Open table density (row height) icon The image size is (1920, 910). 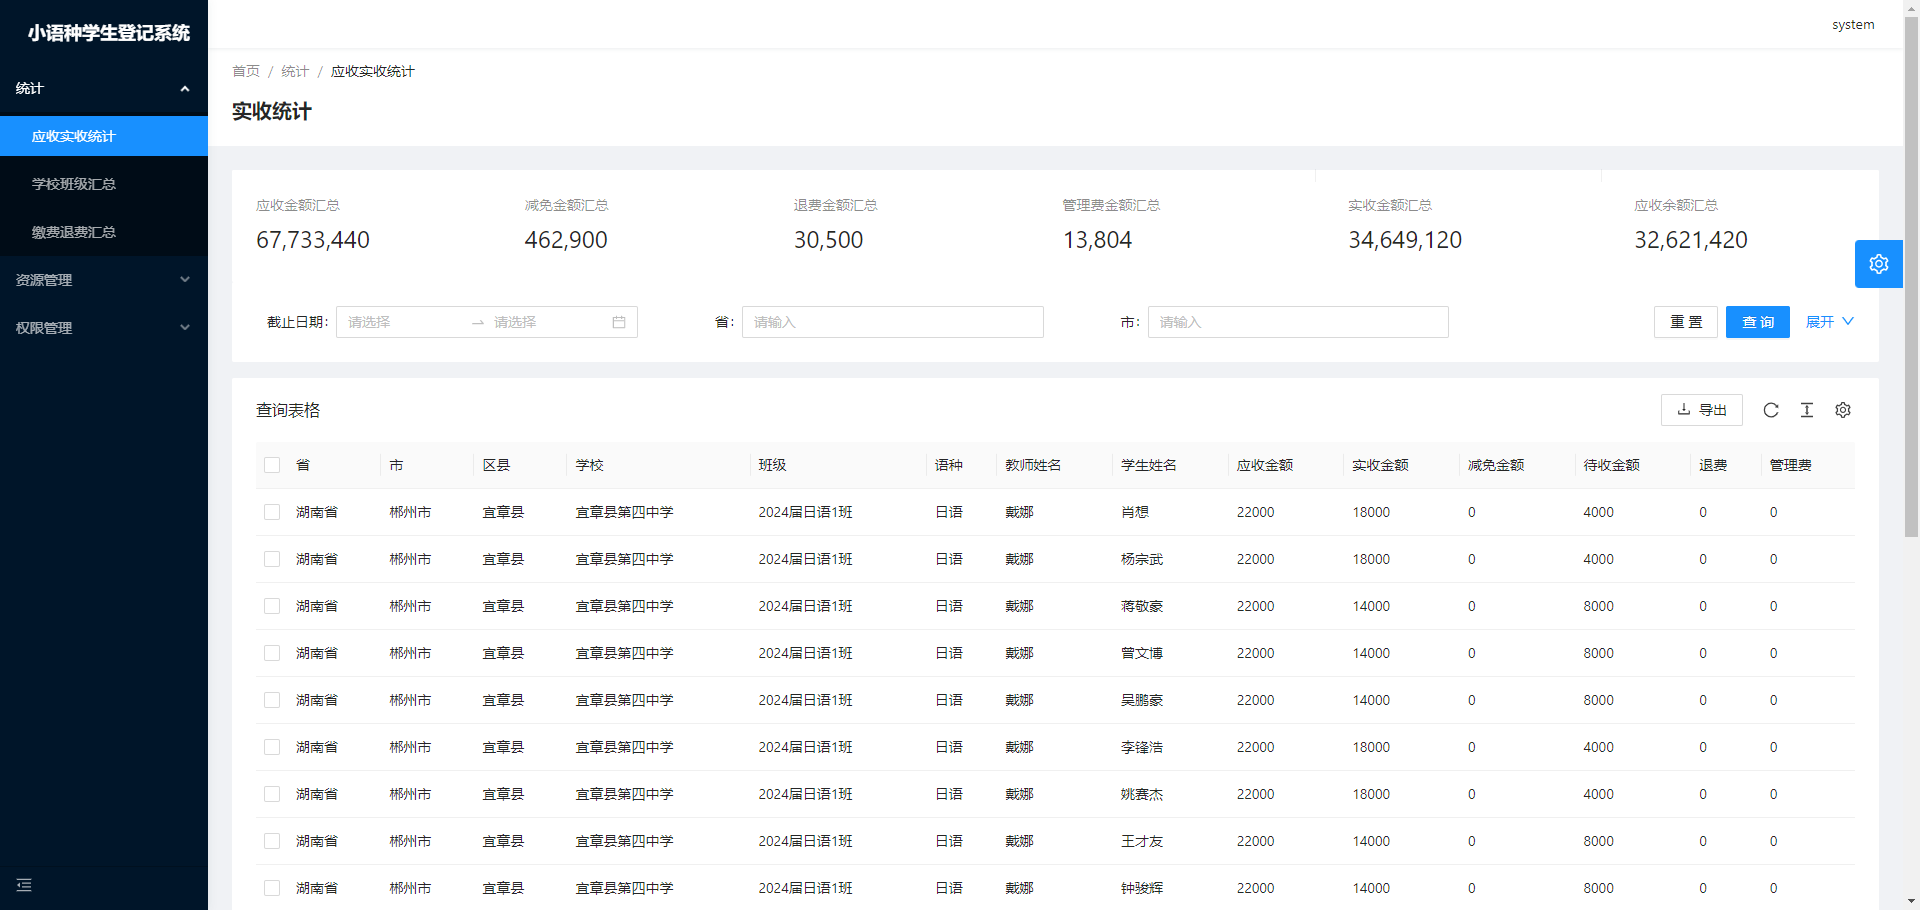(x=1807, y=410)
